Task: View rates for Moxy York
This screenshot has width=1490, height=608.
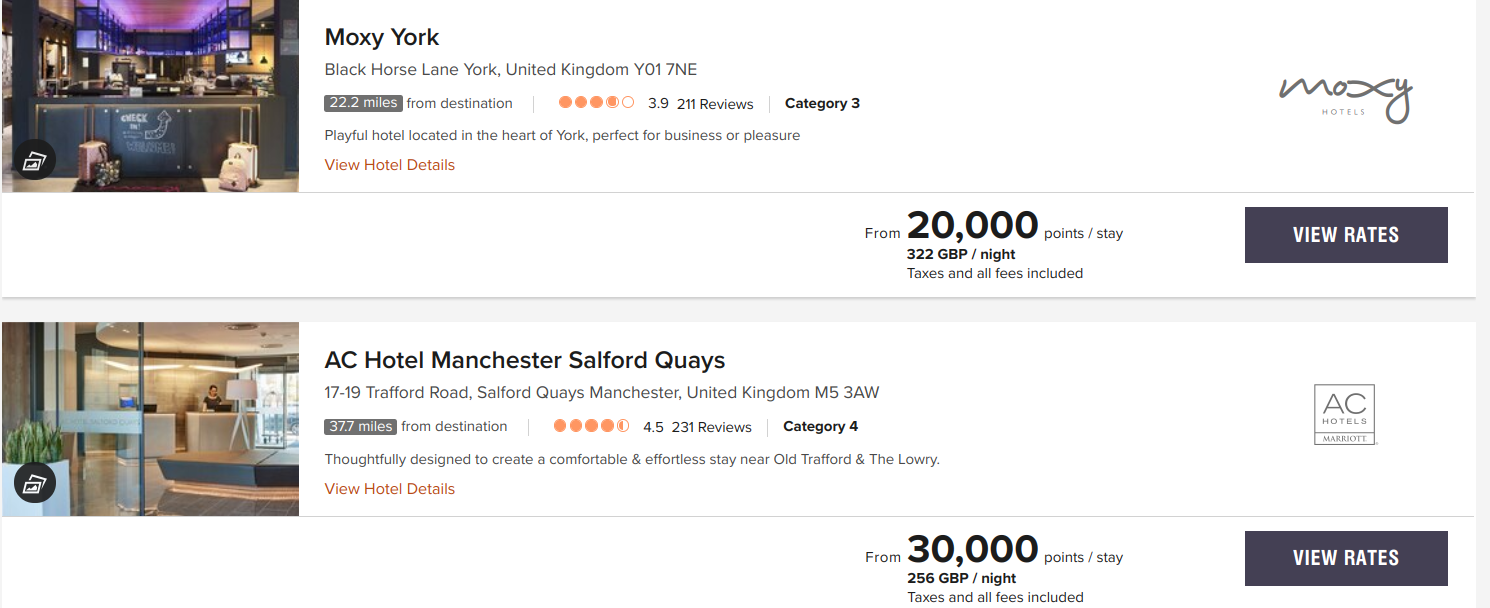Action: click(x=1345, y=235)
